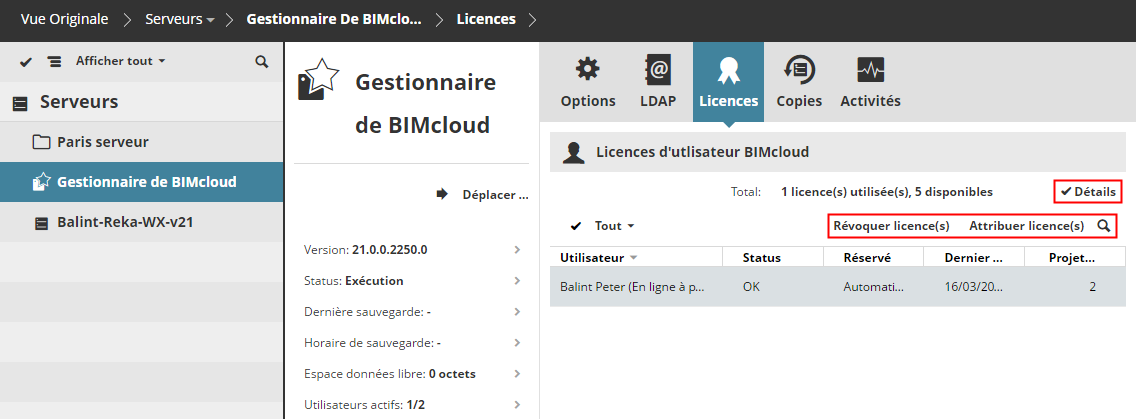This screenshot has width=1136, height=419.
Task: Click the large BIMcloud manager star icon
Action: coord(319,80)
